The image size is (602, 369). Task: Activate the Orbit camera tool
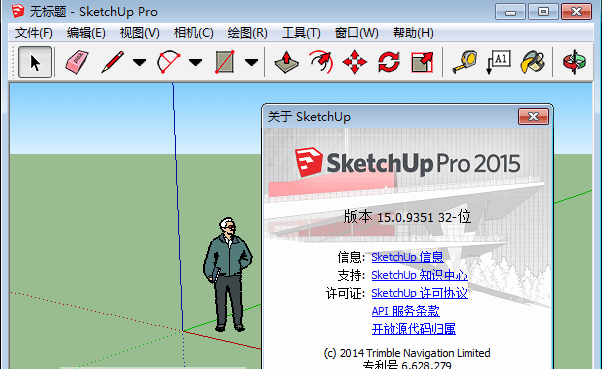tap(574, 62)
